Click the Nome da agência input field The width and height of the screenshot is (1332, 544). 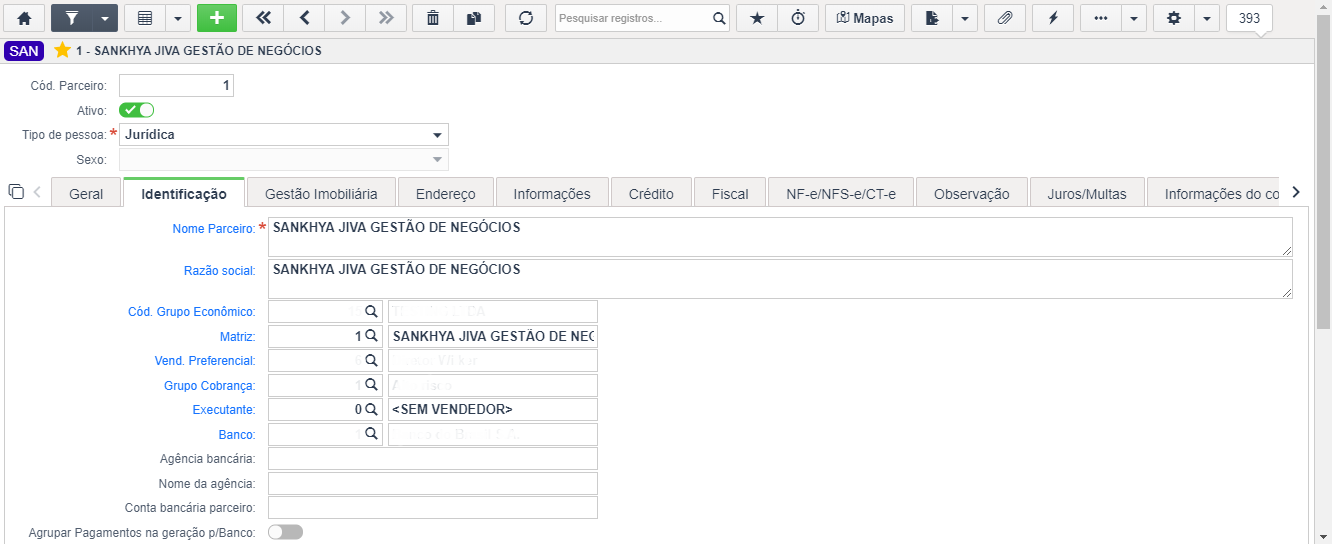point(433,483)
